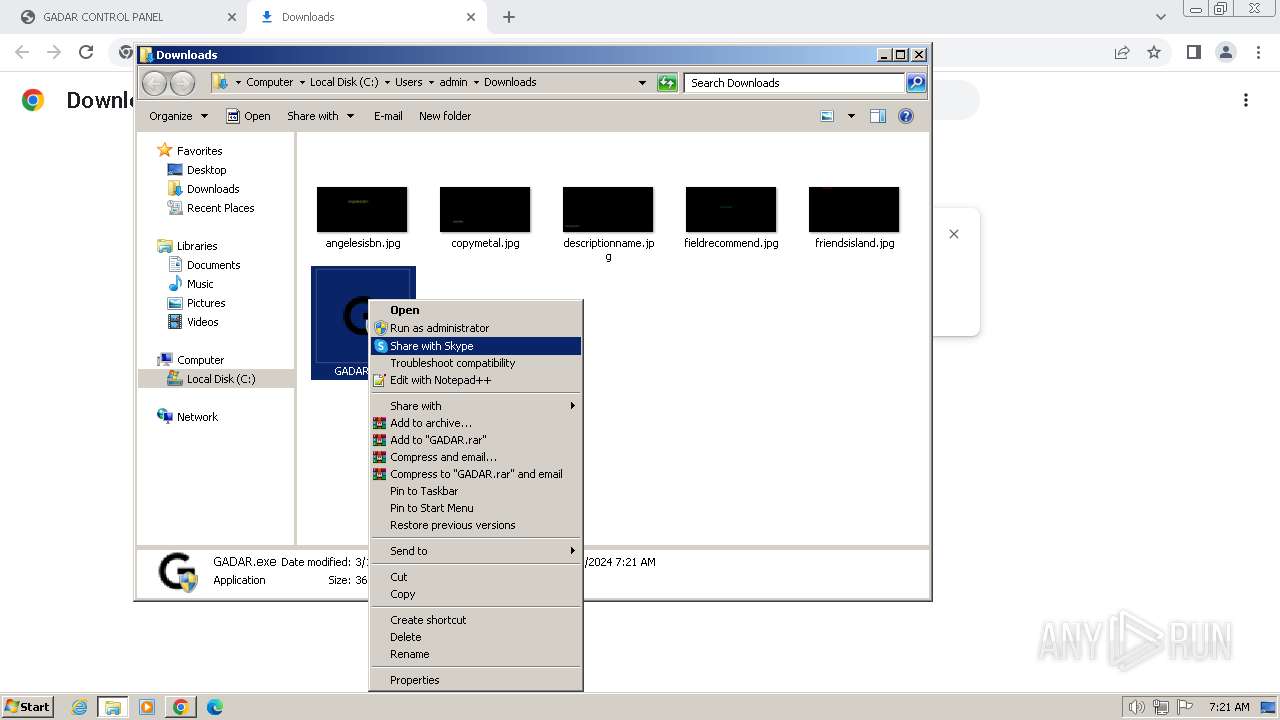Click WinRAR icon beside Compress and email

[380, 457]
